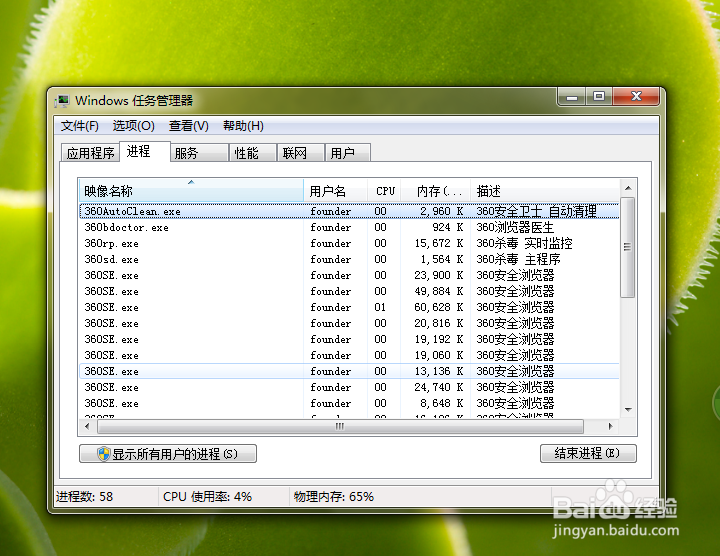
Task: Select 360SE.exe using 8,648 K
Action: [x=349, y=404]
